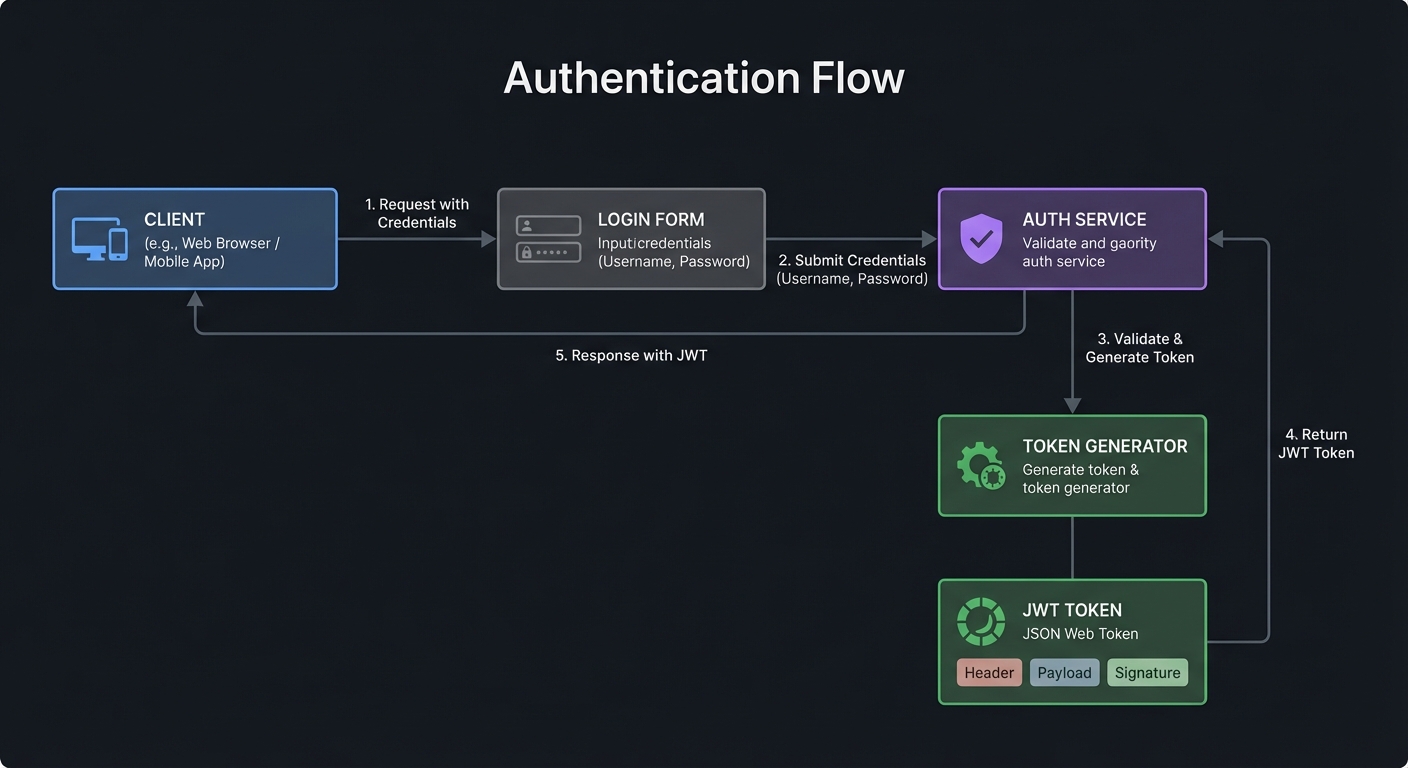Select the Token Generator gear icon

tap(979, 465)
